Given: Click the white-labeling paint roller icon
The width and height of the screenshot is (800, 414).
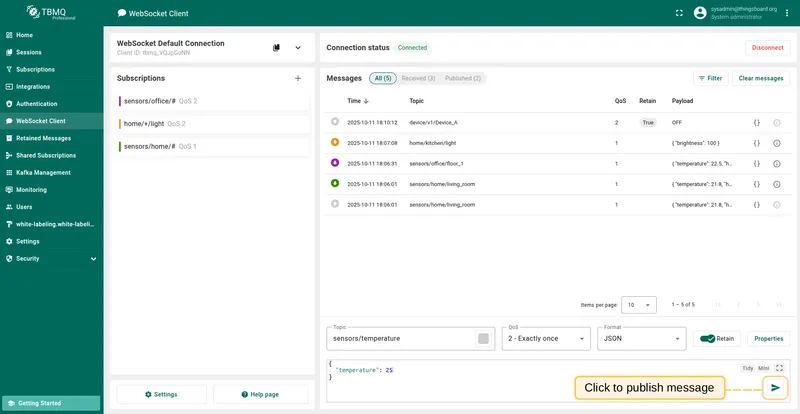Looking at the screenshot, I should click(x=9, y=224).
